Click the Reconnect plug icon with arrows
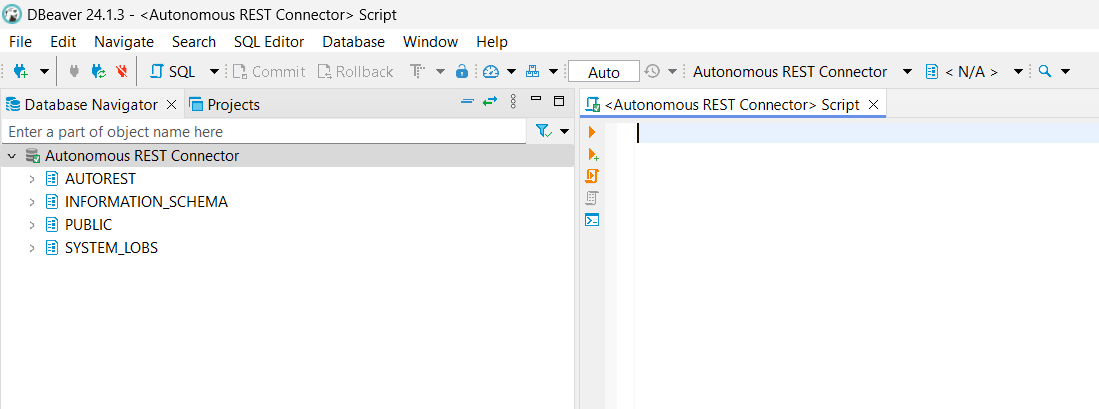The image size is (1099, 409). [97, 72]
